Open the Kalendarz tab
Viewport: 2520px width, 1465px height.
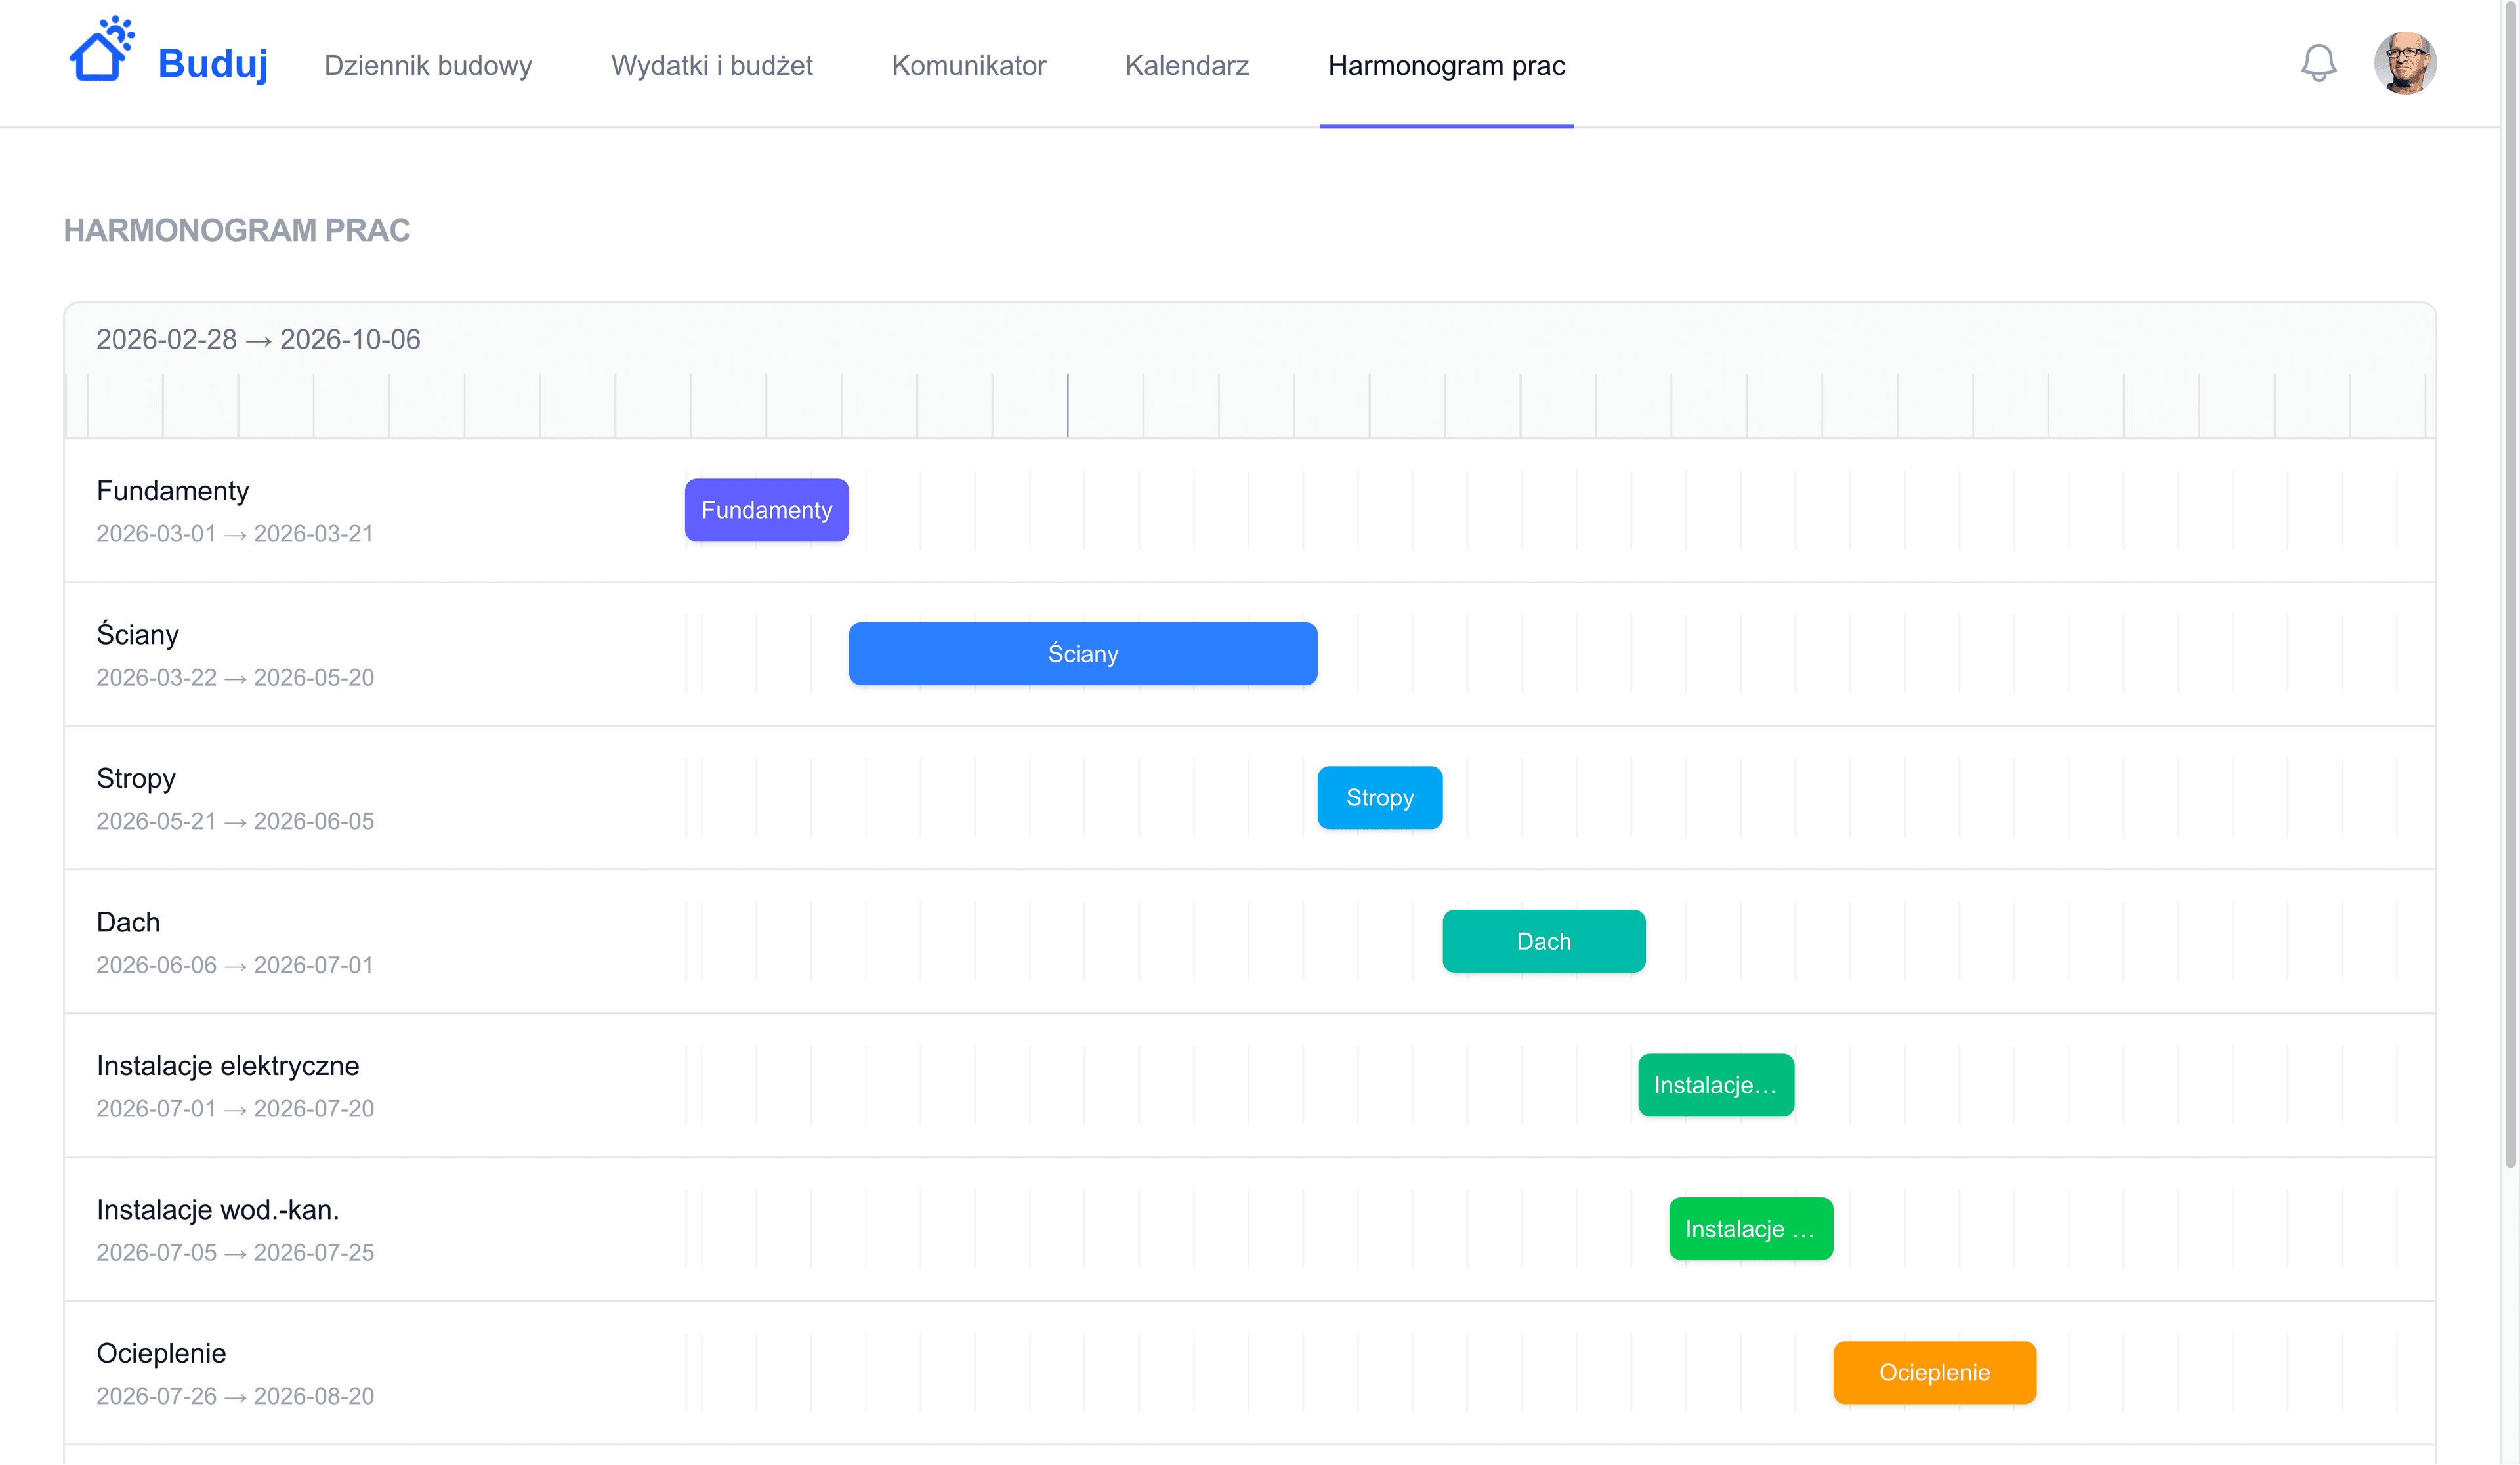[1186, 66]
